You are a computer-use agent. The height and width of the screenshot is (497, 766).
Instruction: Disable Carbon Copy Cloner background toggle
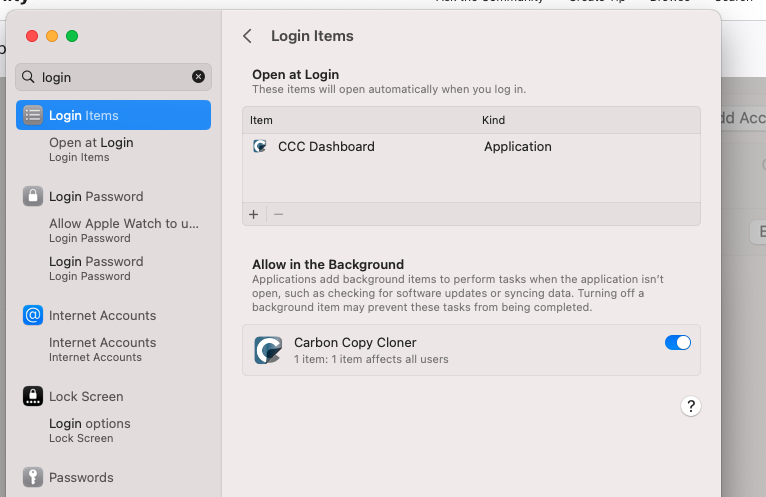pyautogui.click(x=677, y=343)
